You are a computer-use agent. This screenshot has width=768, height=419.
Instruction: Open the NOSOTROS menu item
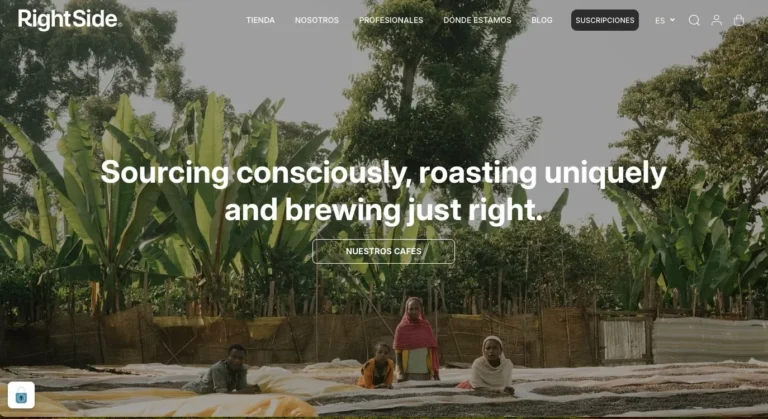(316, 20)
